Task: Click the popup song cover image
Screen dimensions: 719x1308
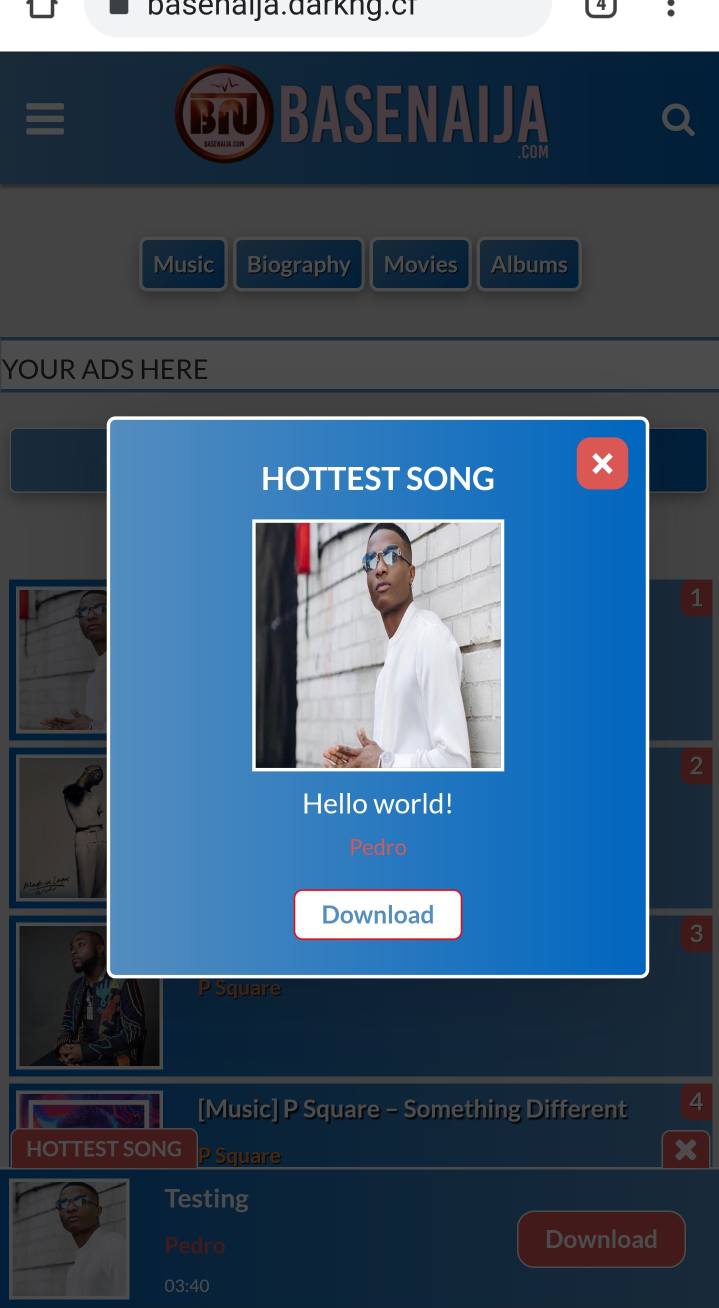Action: [378, 645]
